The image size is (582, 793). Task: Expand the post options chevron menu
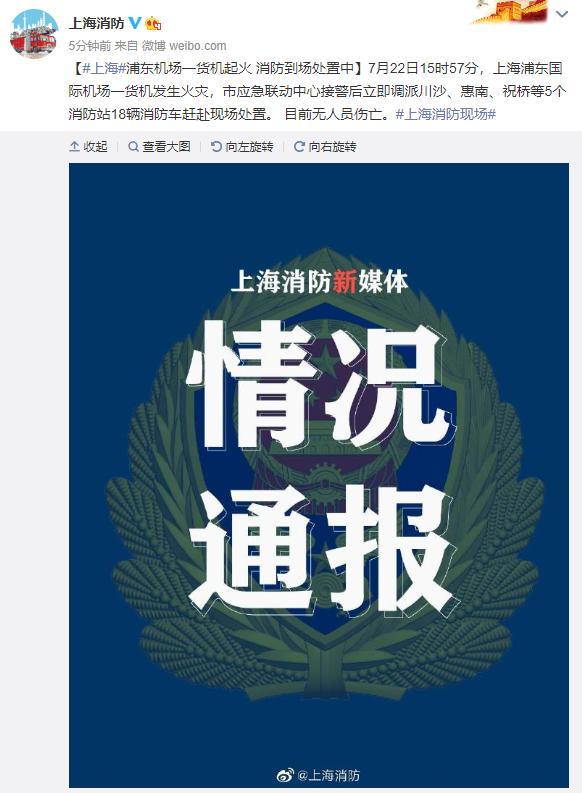tap(562, 14)
